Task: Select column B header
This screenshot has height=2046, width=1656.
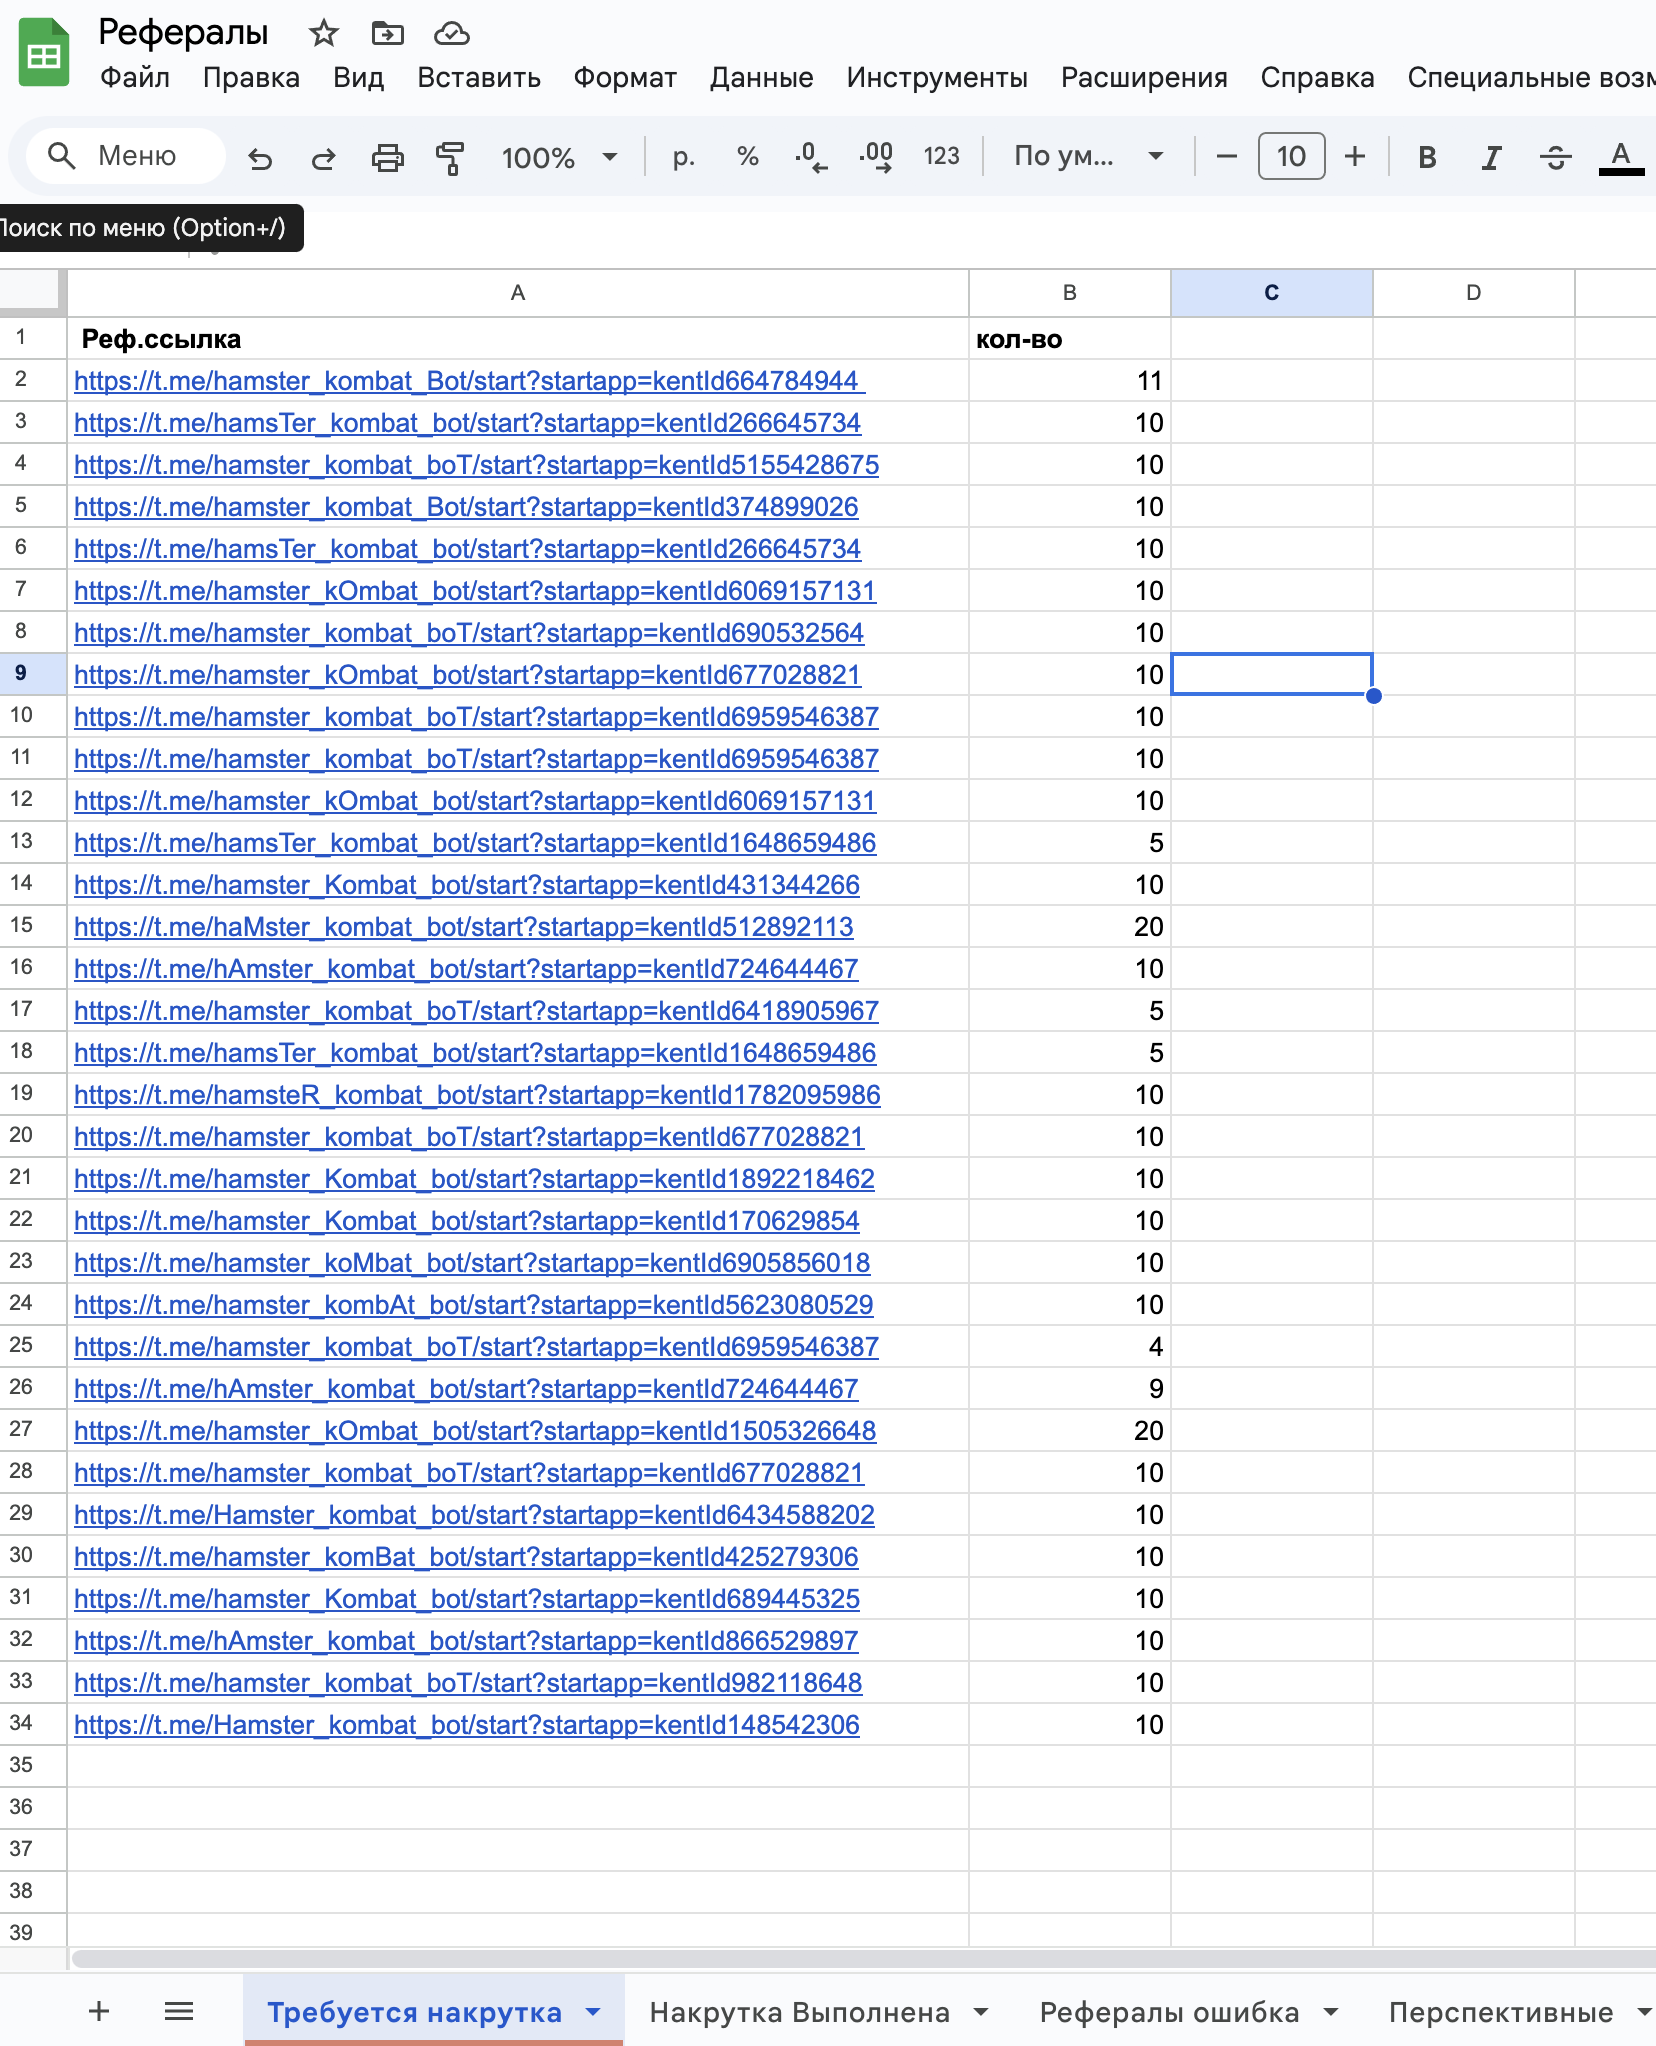Action: (1070, 293)
